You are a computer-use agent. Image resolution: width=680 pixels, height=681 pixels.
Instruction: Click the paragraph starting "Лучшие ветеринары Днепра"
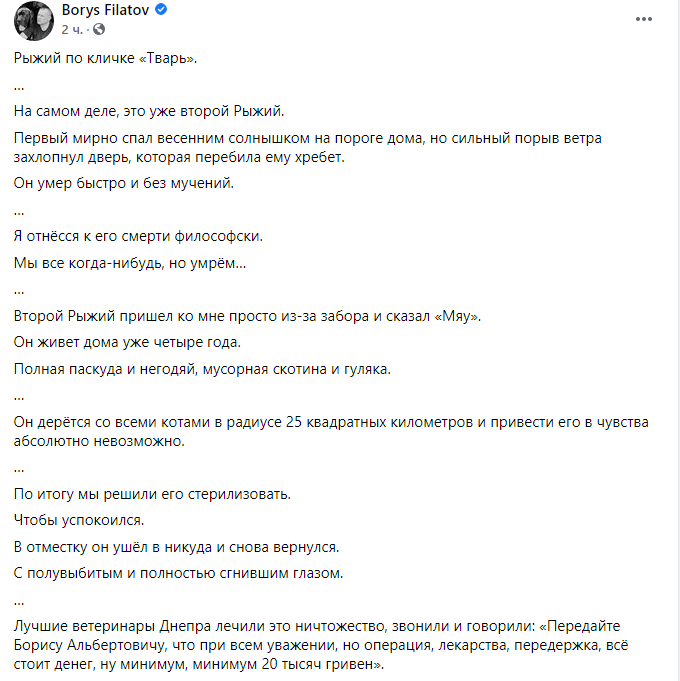coord(330,645)
